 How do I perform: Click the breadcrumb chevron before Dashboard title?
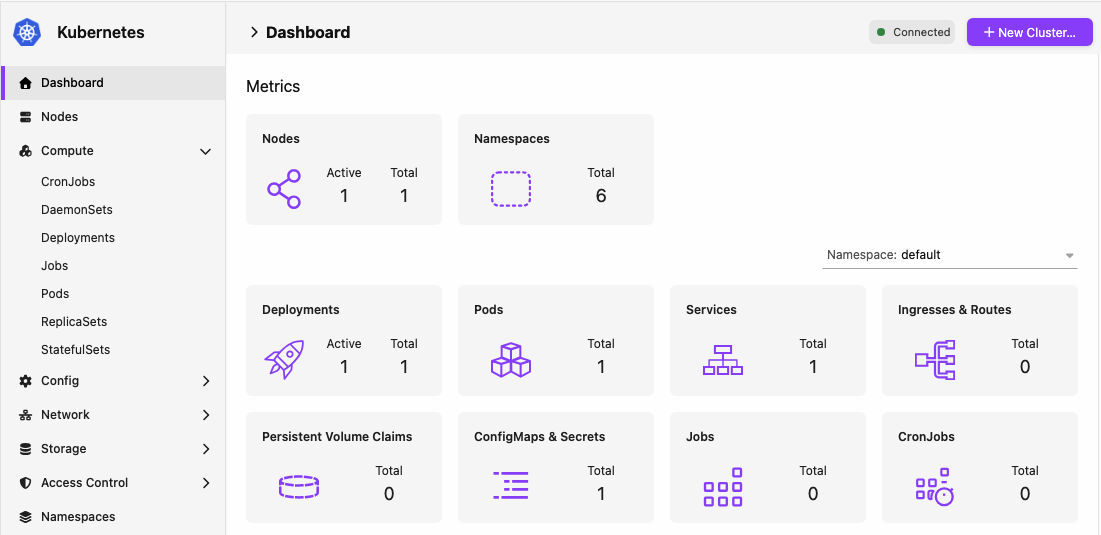(x=254, y=32)
